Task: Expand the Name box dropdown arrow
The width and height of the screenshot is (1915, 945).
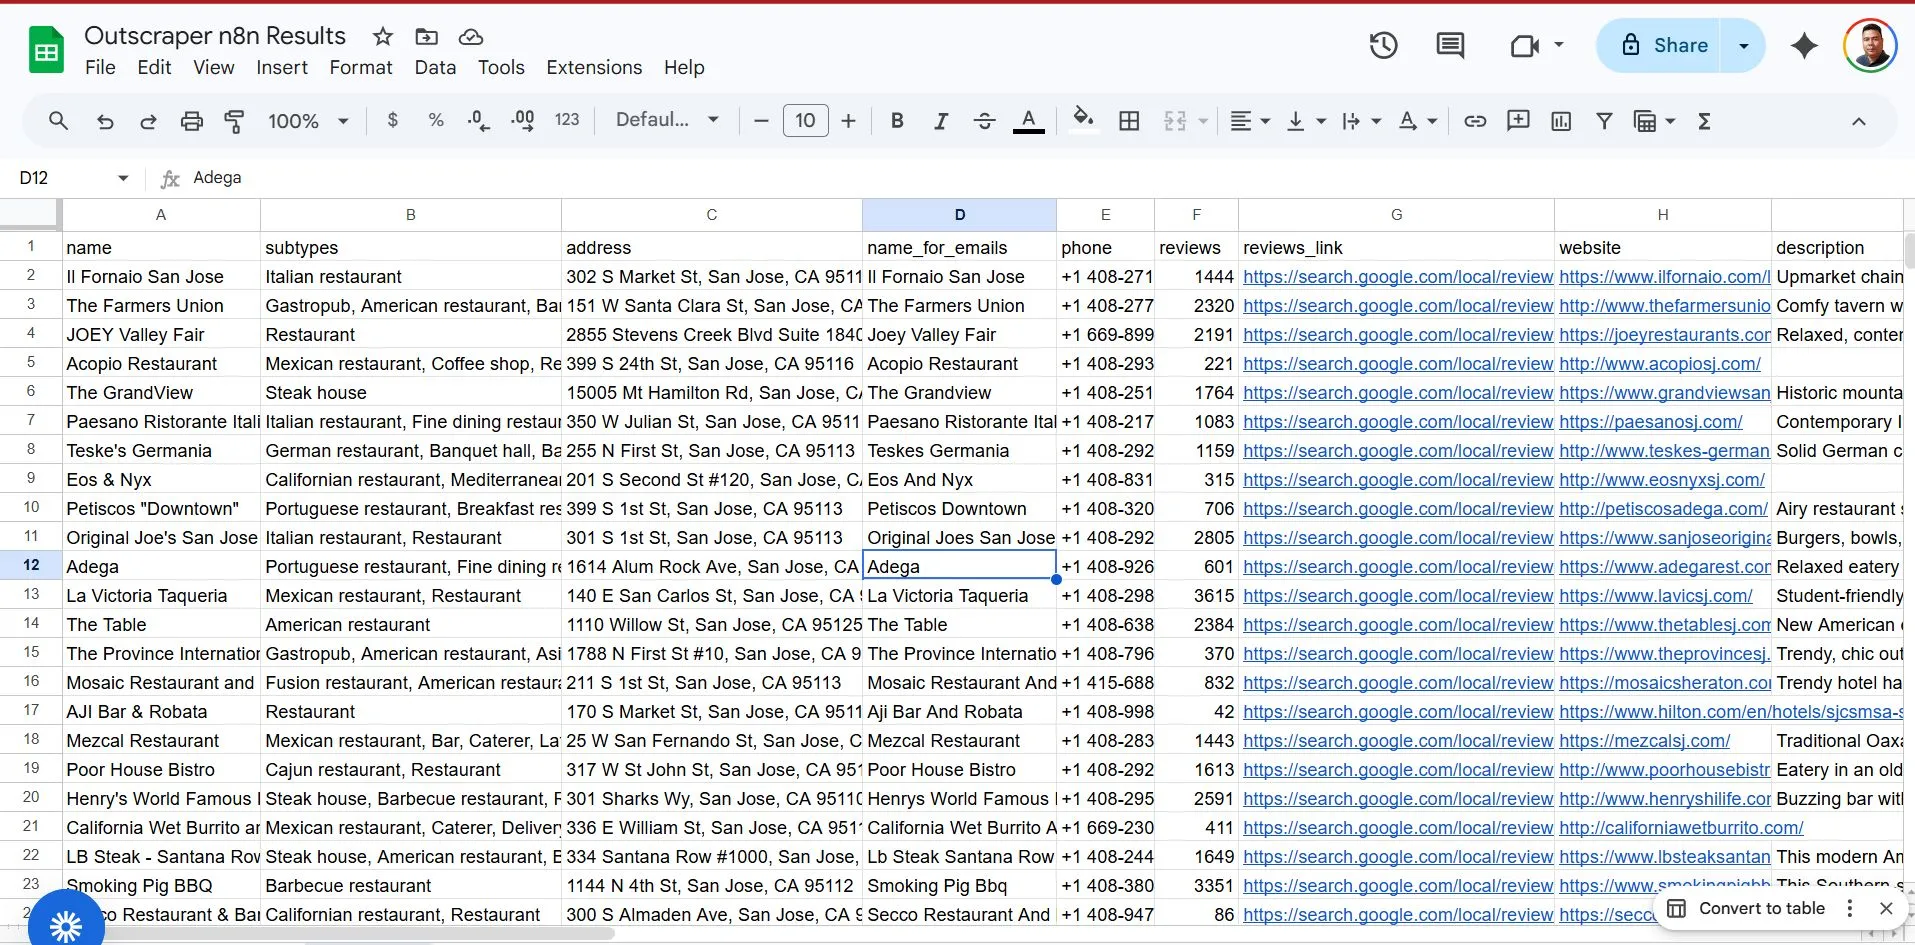Action: 123,178
